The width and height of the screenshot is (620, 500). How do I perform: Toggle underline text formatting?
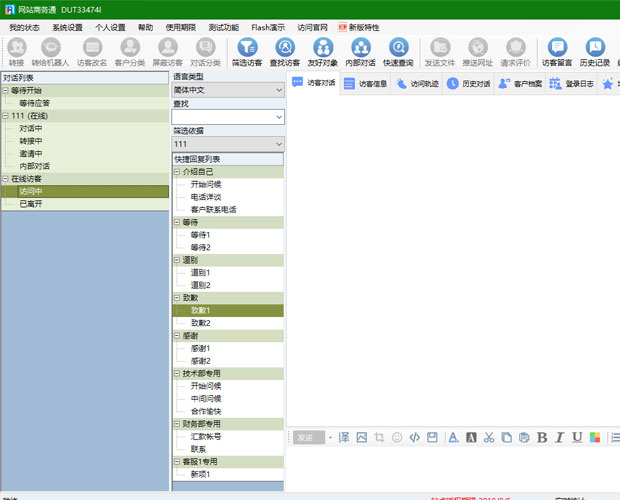[x=577, y=437]
